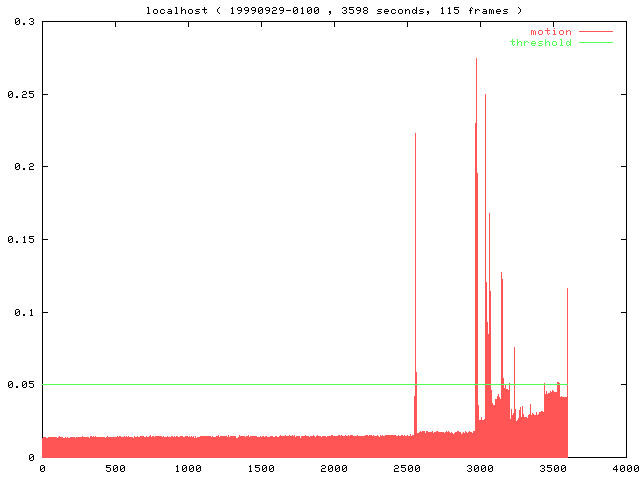640x480 pixels.
Task: Click the 1000 x-axis tick label
Action: (188, 468)
